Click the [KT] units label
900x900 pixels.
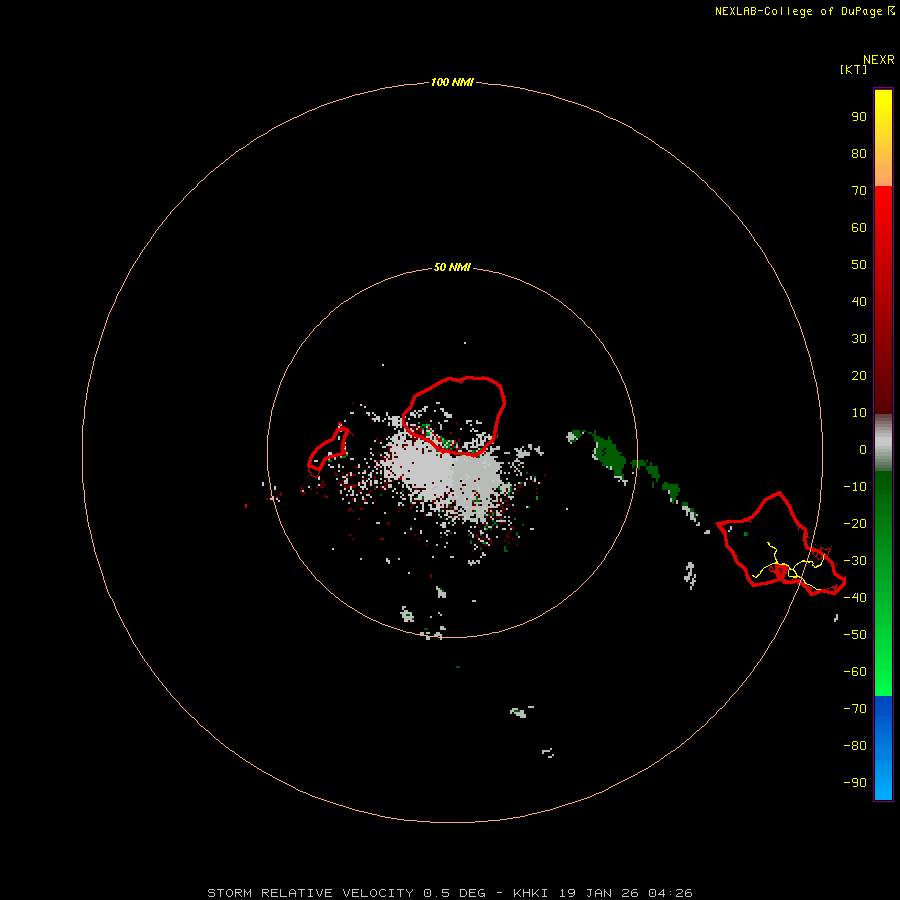pos(854,69)
